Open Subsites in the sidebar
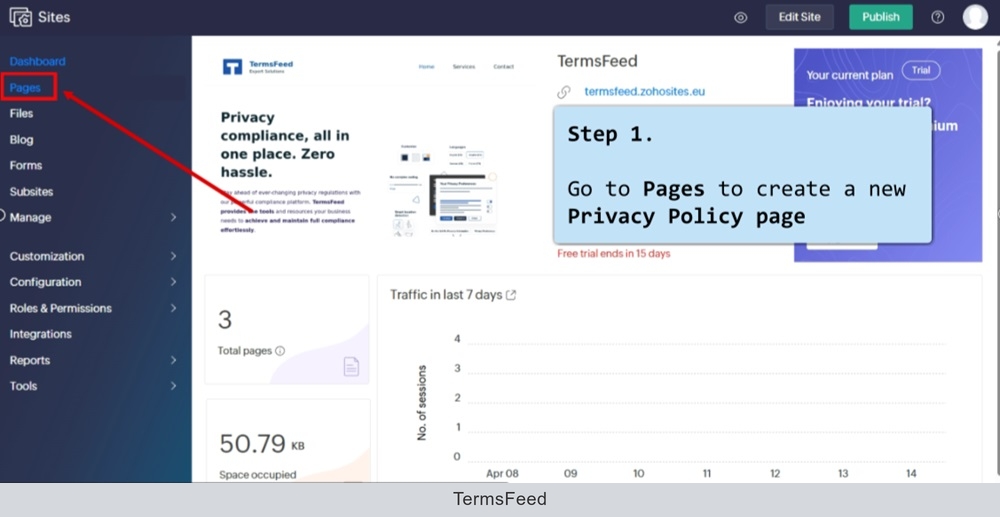Image resolution: width=1000 pixels, height=517 pixels. click(x=31, y=191)
